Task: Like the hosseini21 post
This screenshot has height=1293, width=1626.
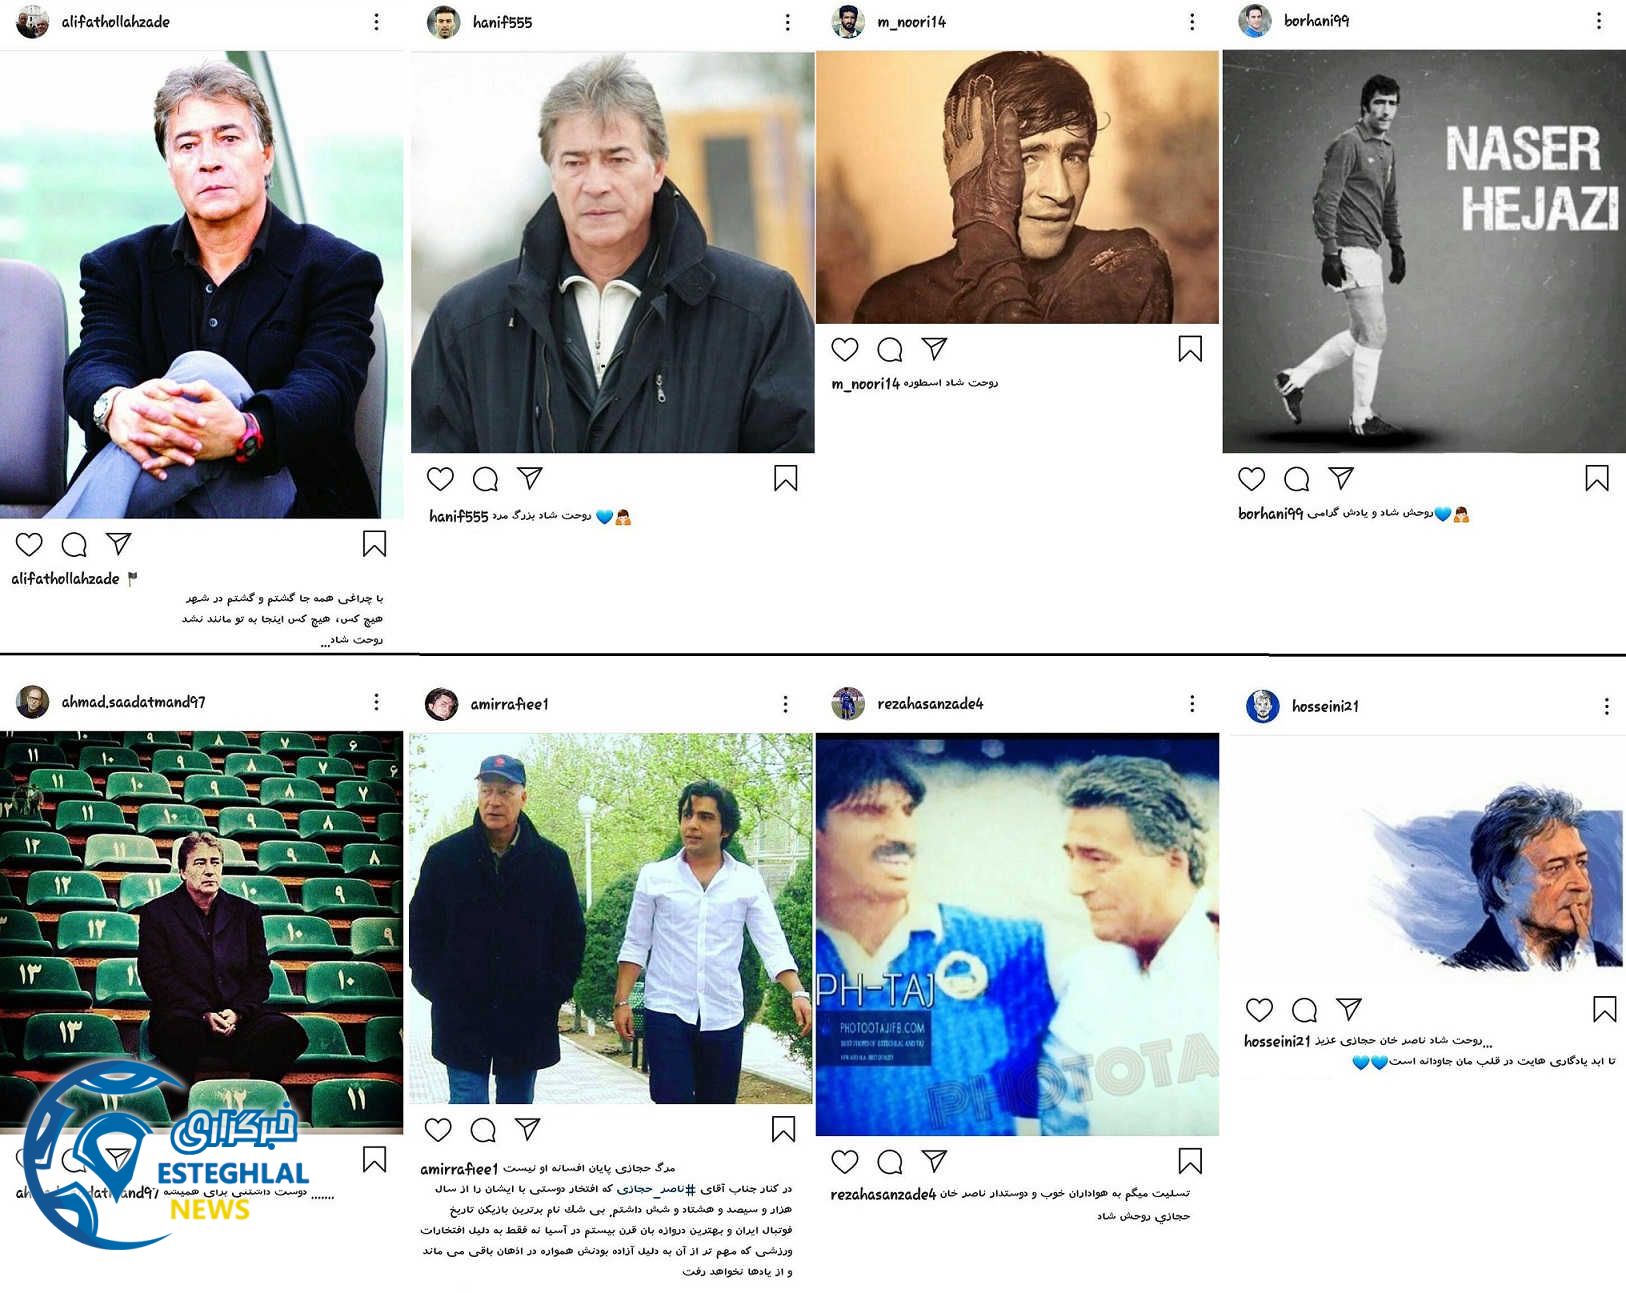Action: coord(1259,1009)
